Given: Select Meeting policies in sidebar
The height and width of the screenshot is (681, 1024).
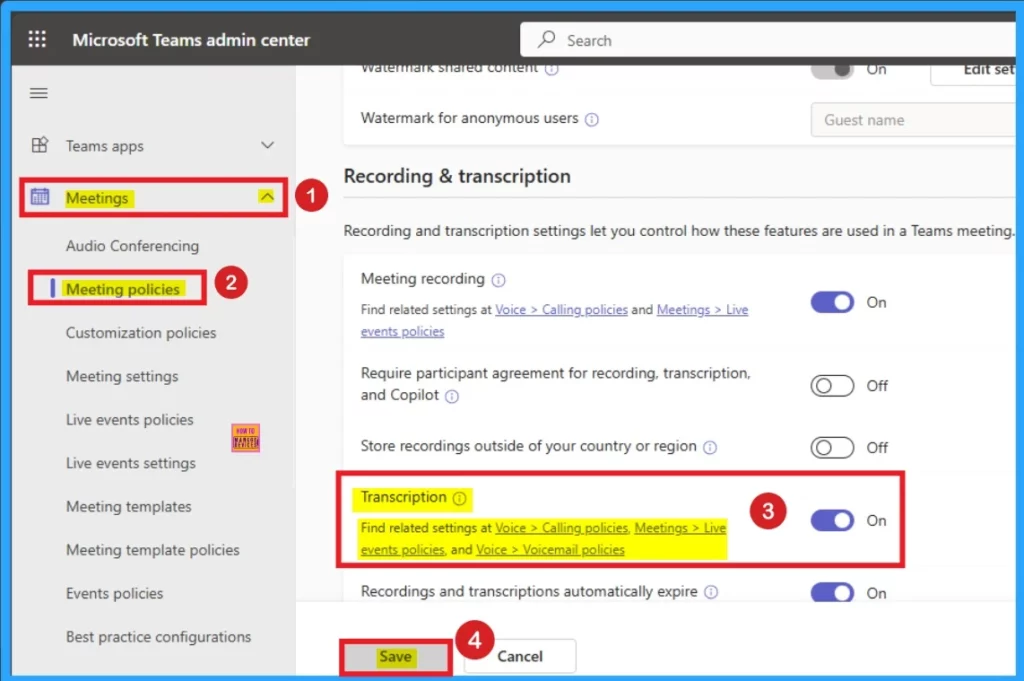Looking at the screenshot, I should point(123,289).
